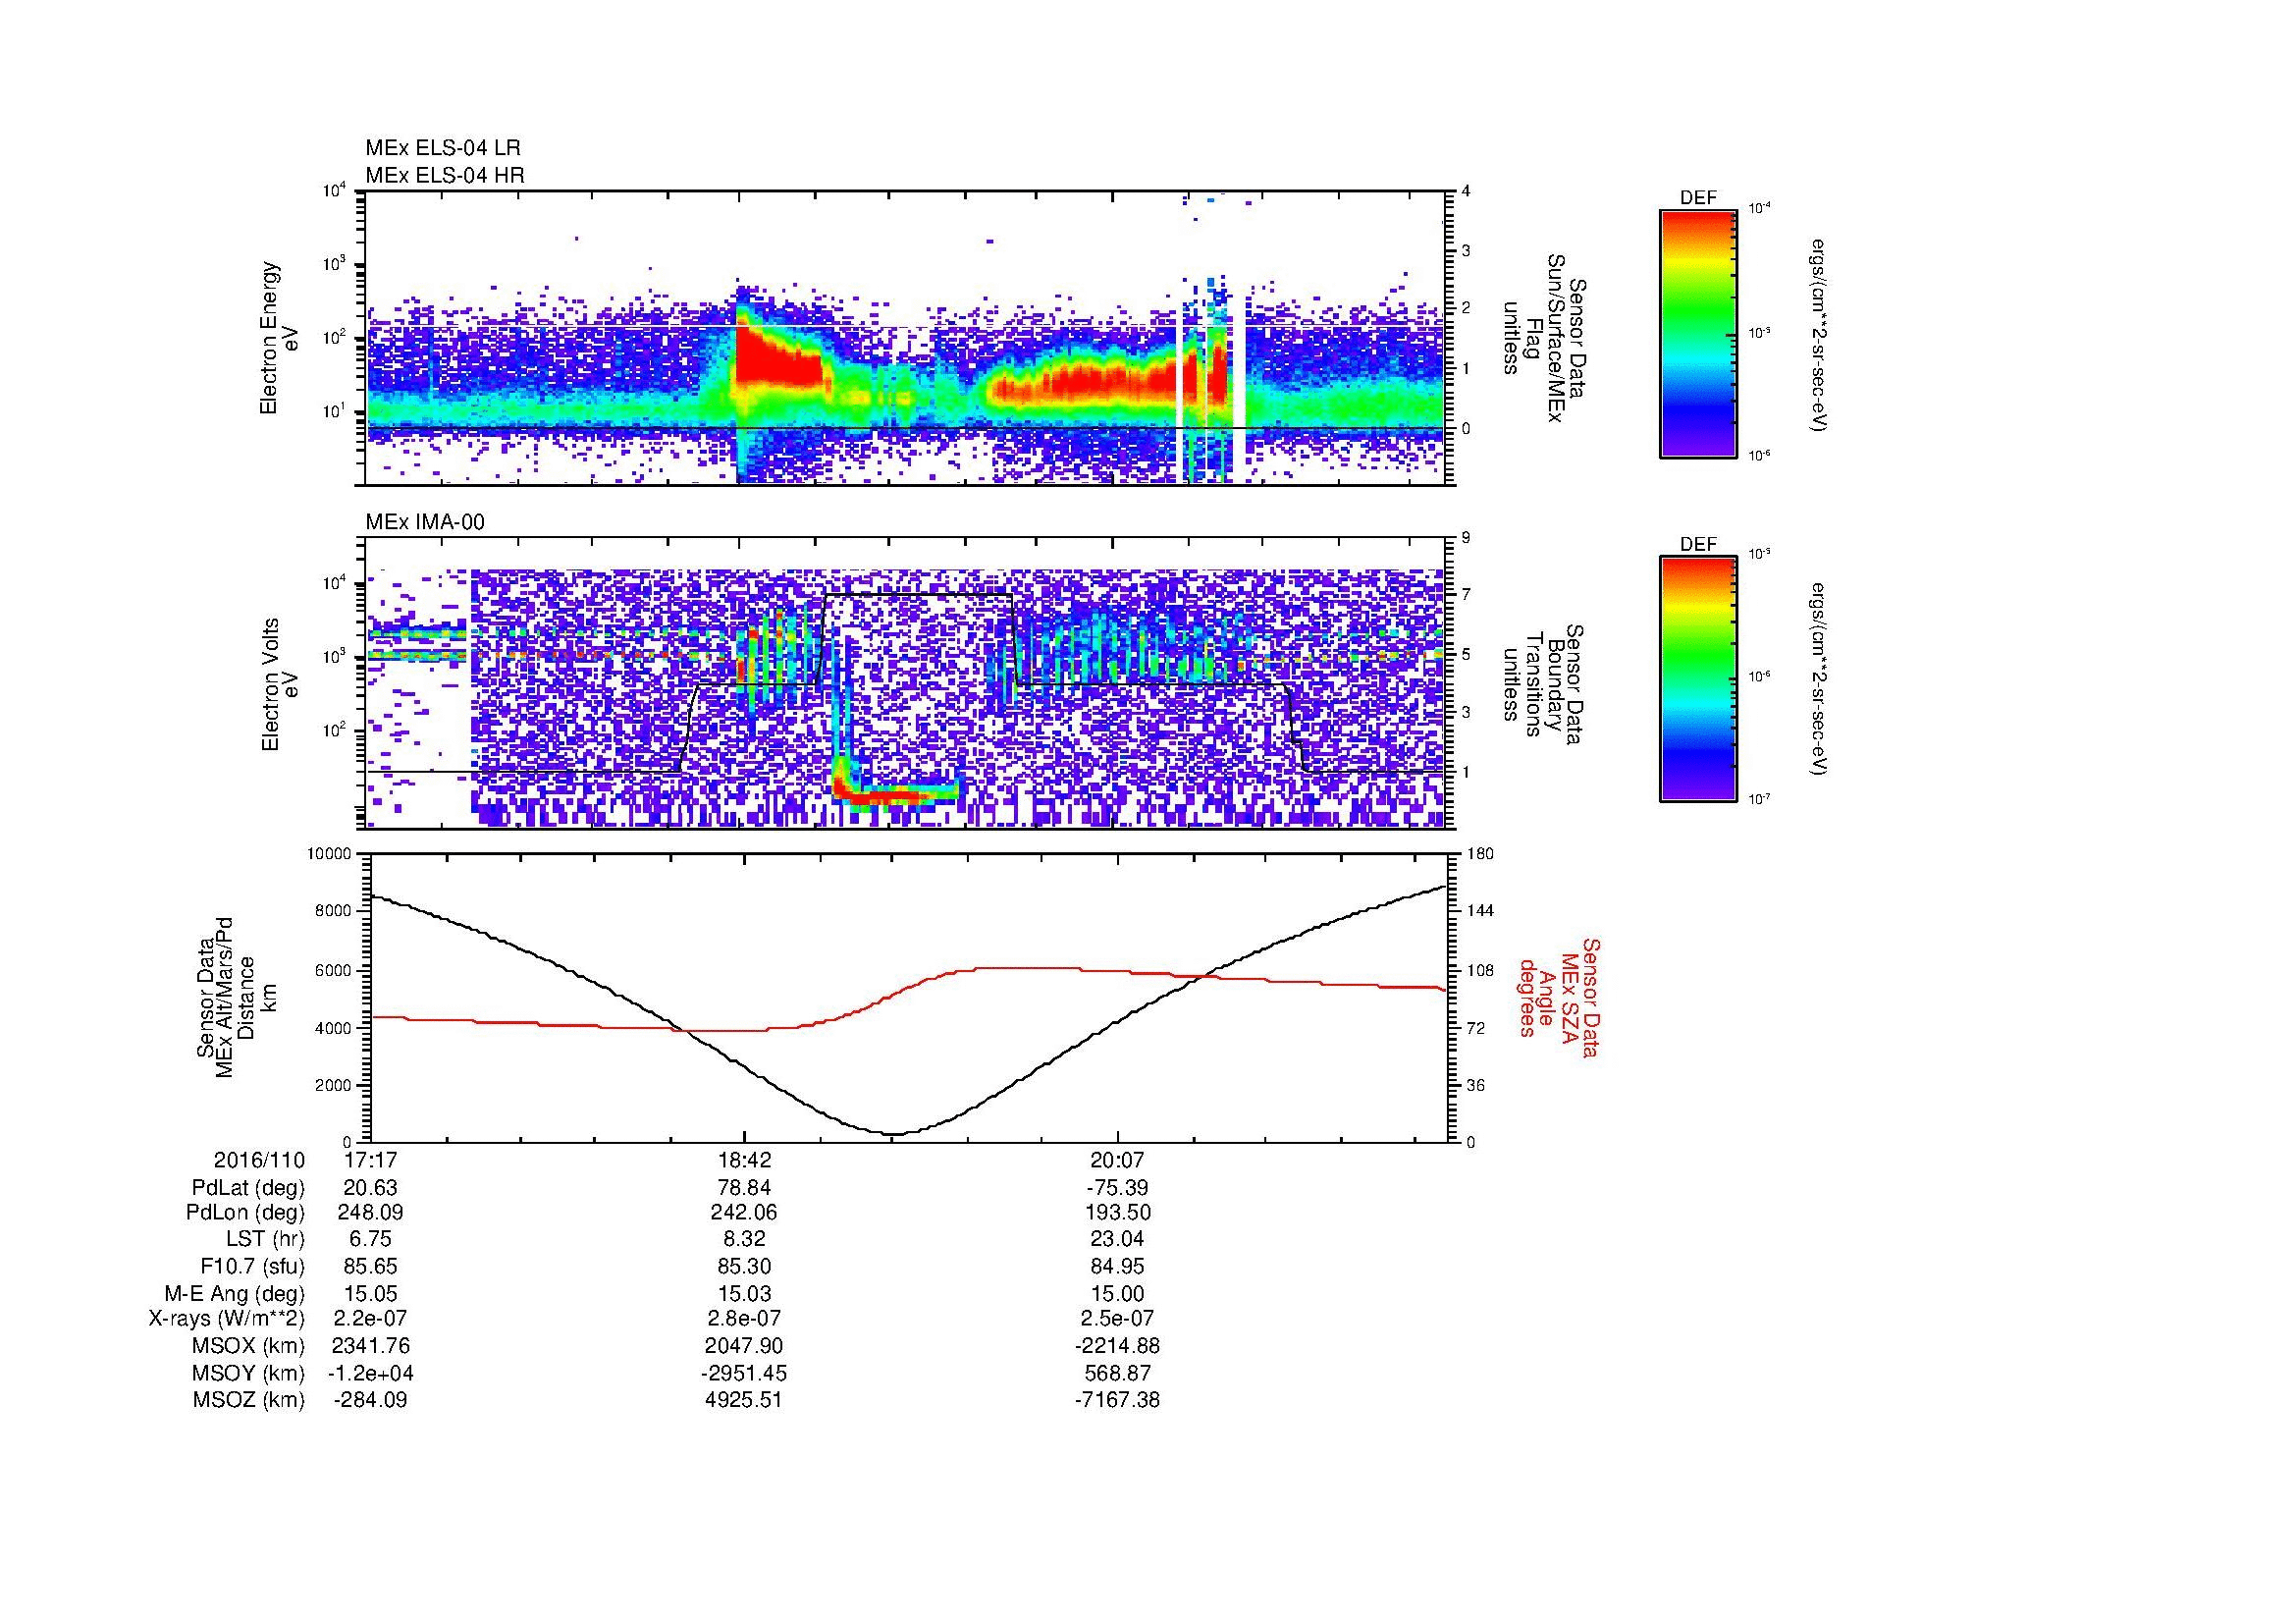The image size is (2296, 1623).
Task: Select the 'M-E Ang (deg)' row label
Action: [x=235, y=1293]
